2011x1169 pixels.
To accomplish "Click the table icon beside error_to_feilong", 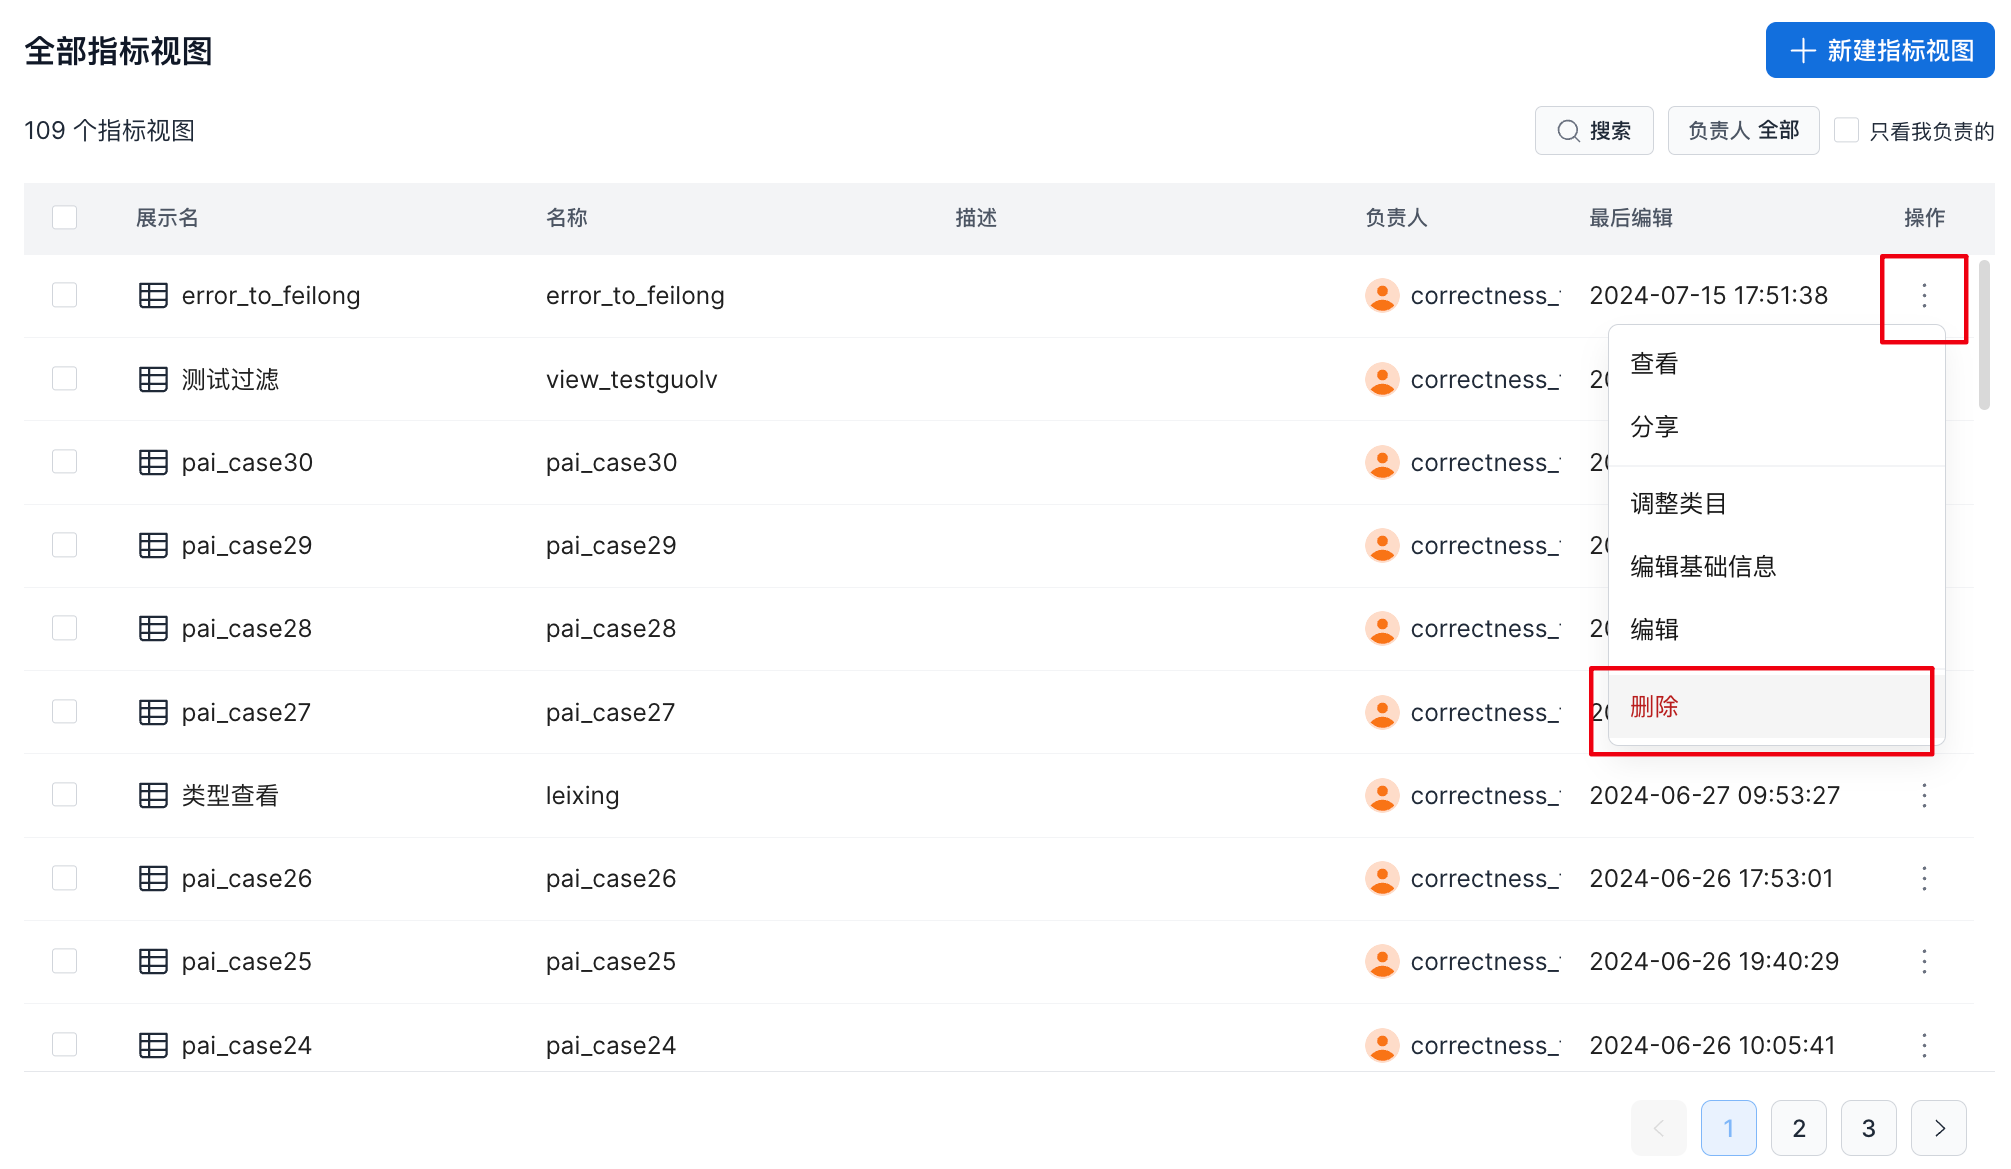I will [x=153, y=296].
